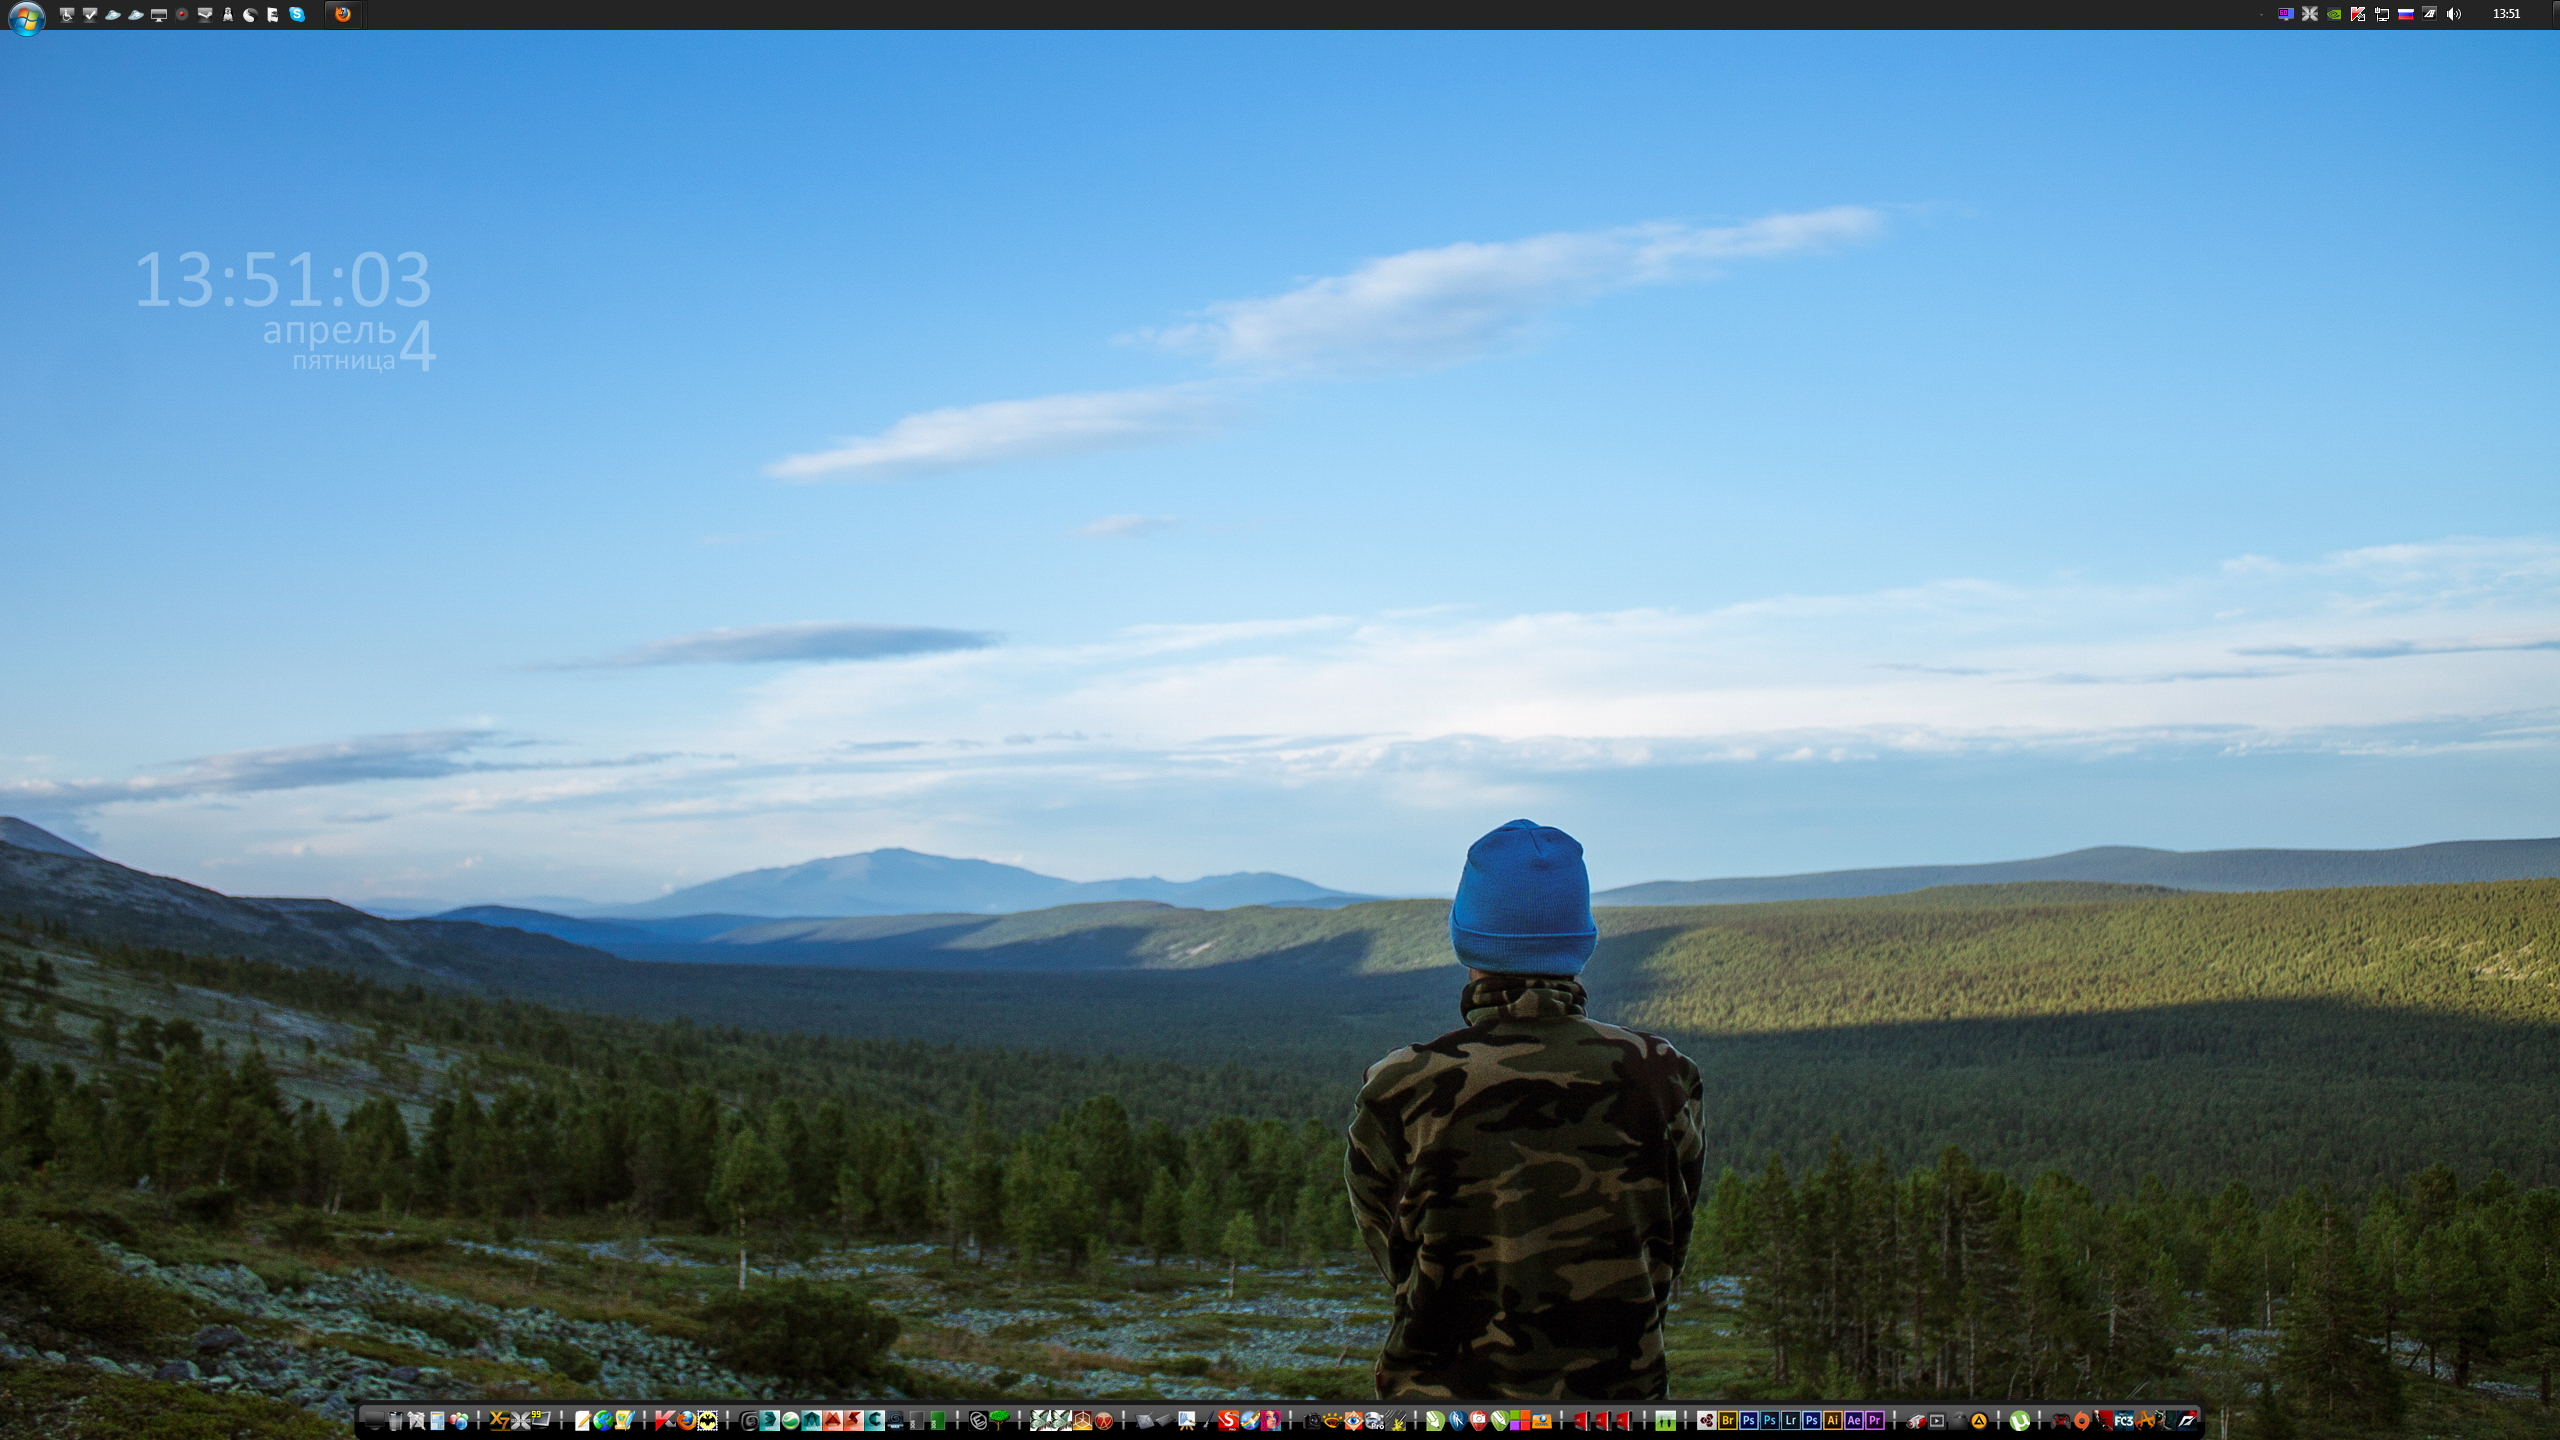Open the NVIDIA tray icon
The image size is (2560, 1440).
click(2334, 14)
